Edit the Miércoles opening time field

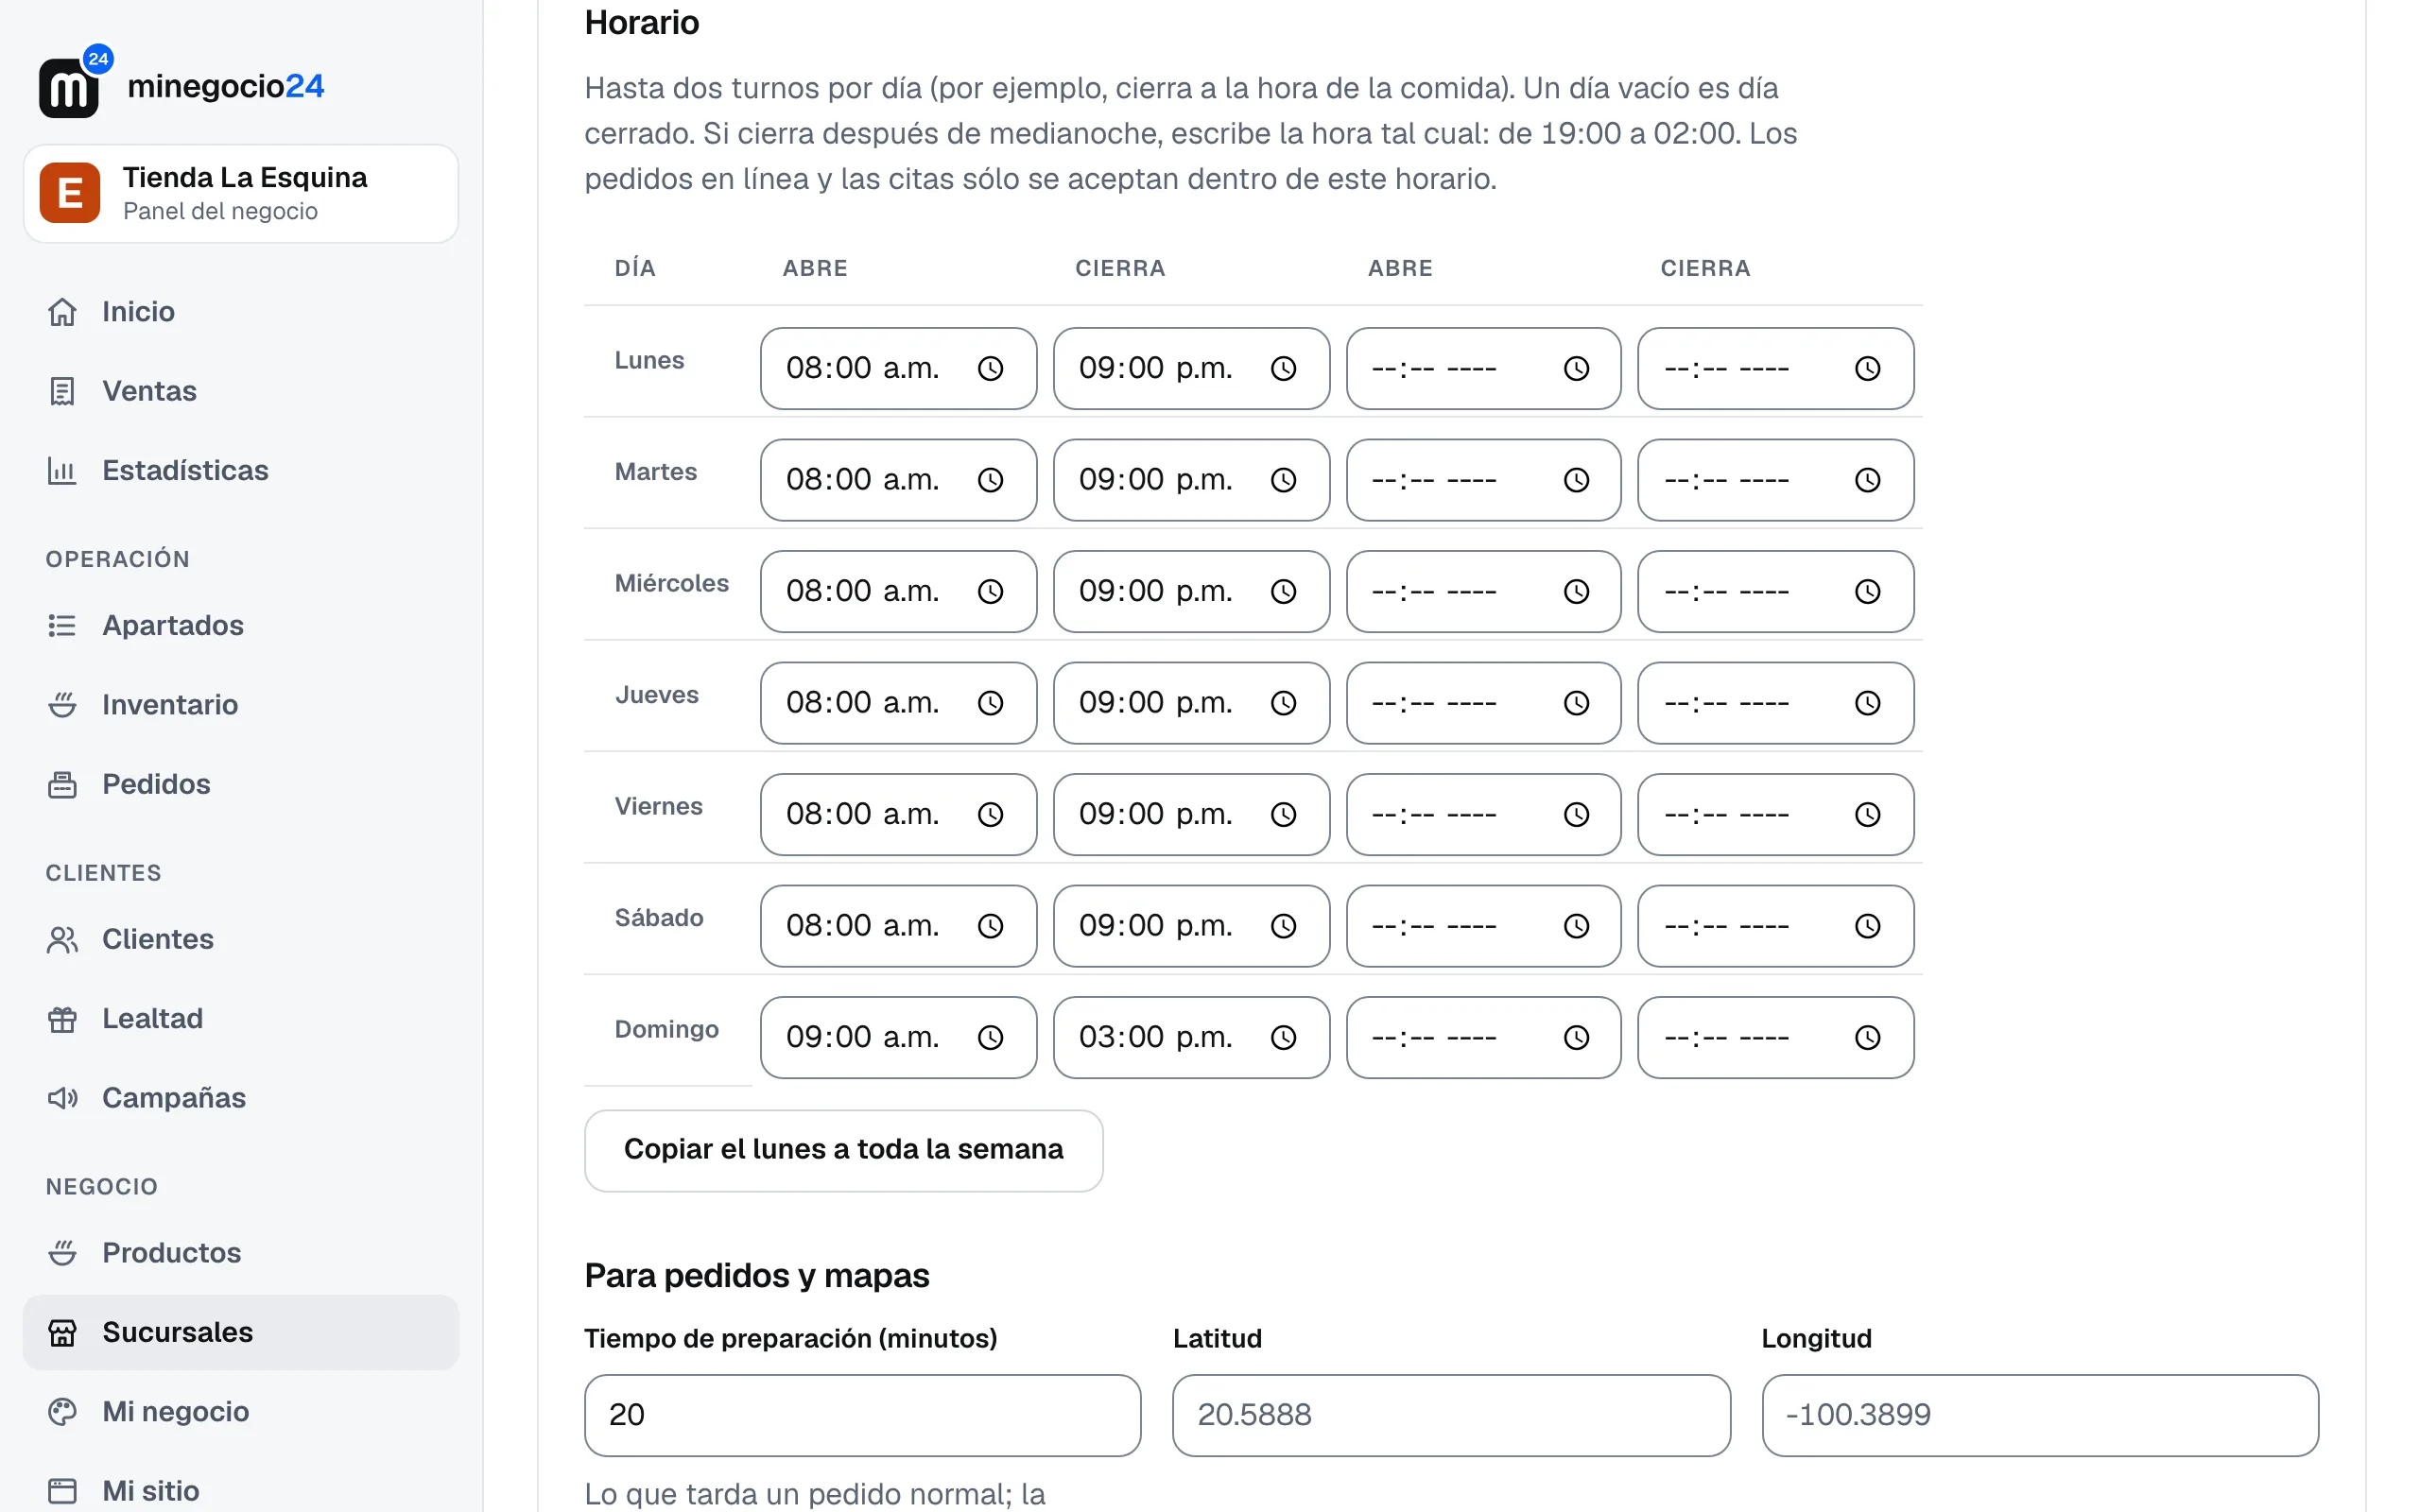point(898,592)
